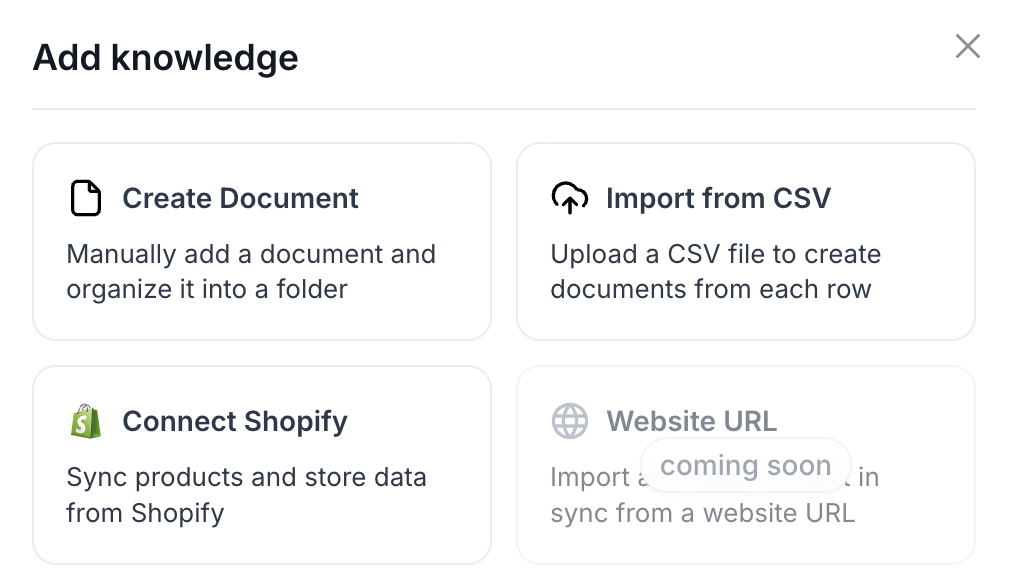Click 'sync from a website URL' text

(702, 513)
